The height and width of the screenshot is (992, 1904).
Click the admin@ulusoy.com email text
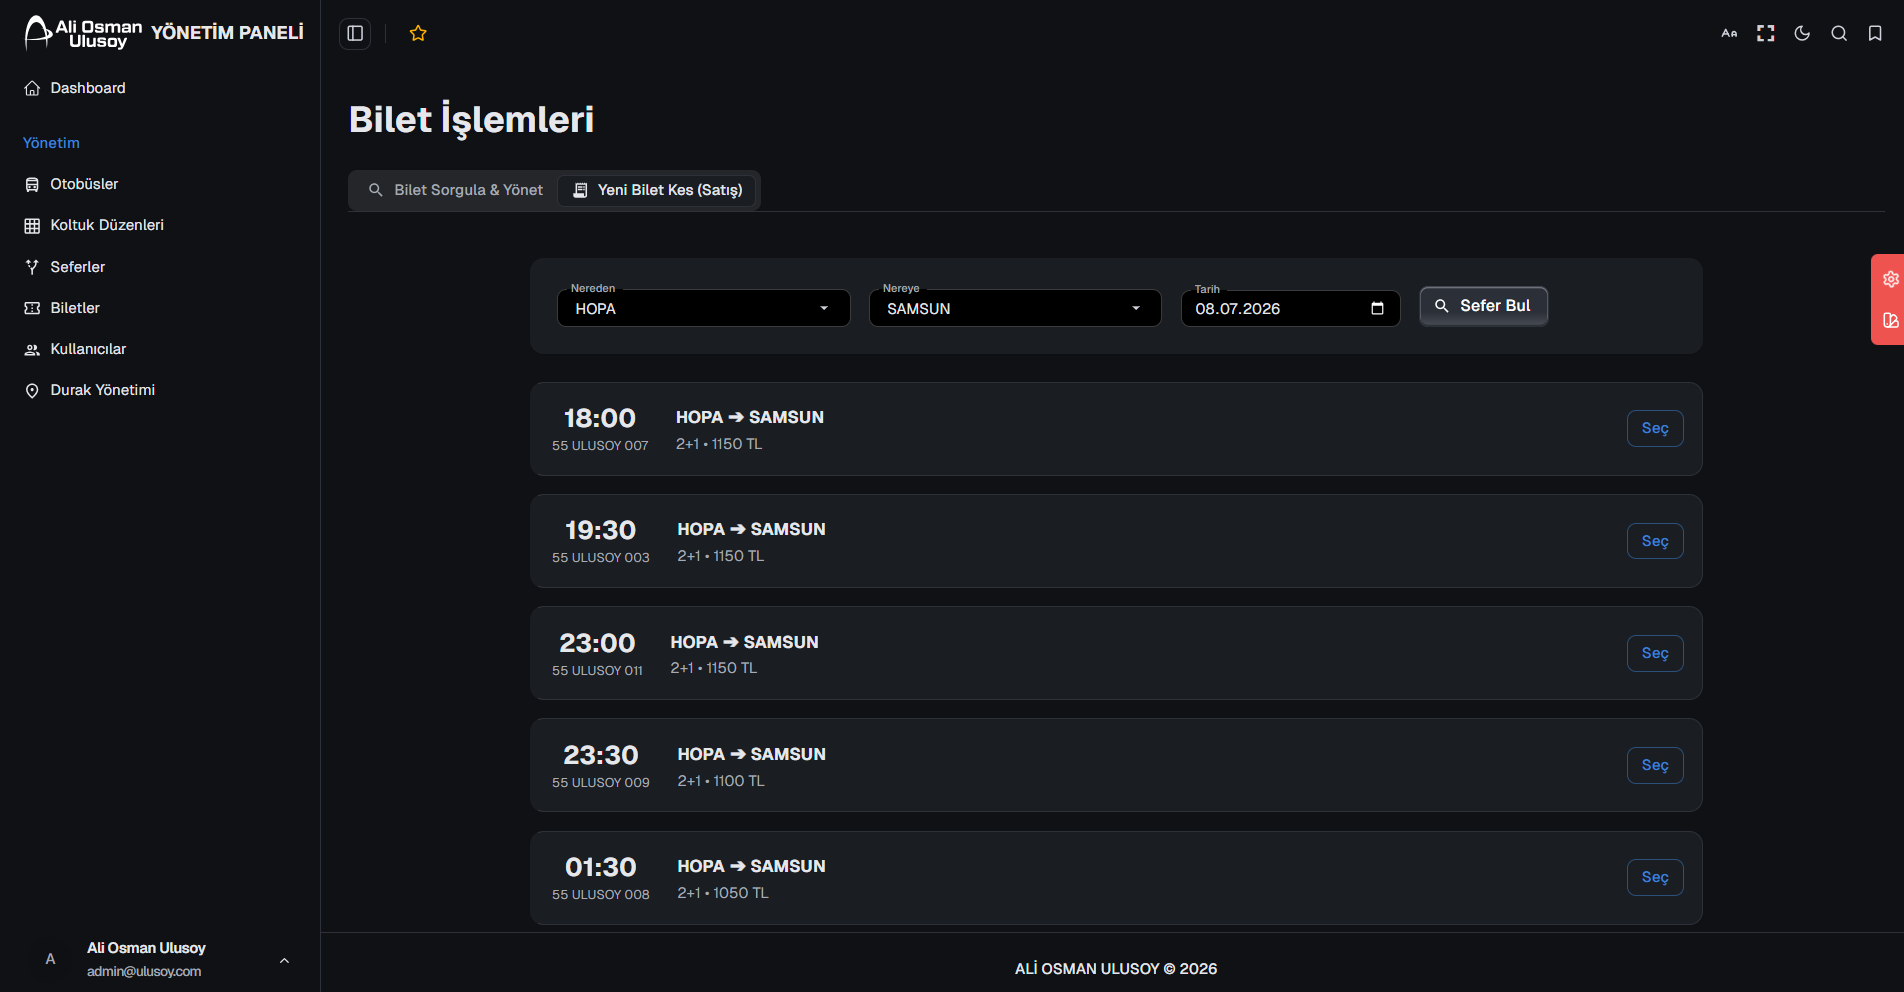tap(144, 971)
